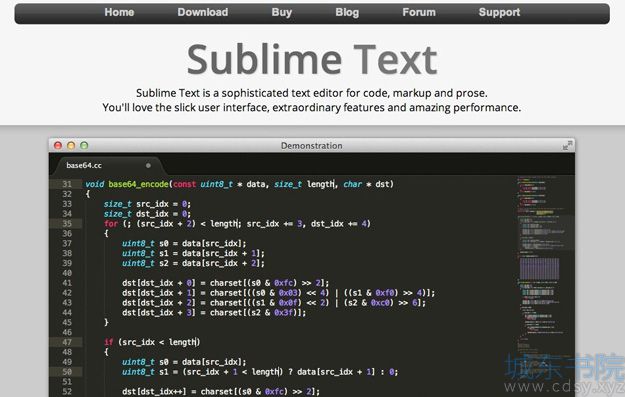Visit the Blog page
Image resolution: width=625 pixels, height=397 pixels.
347,12
